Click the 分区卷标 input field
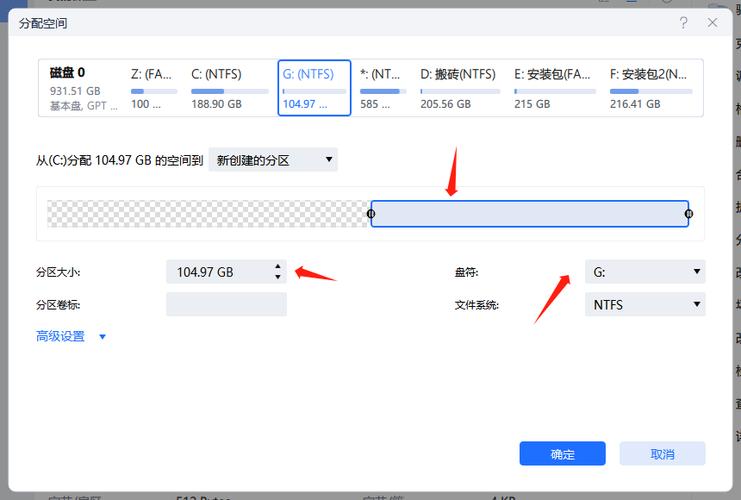Viewport: 741px width, 500px height. click(226, 304)
